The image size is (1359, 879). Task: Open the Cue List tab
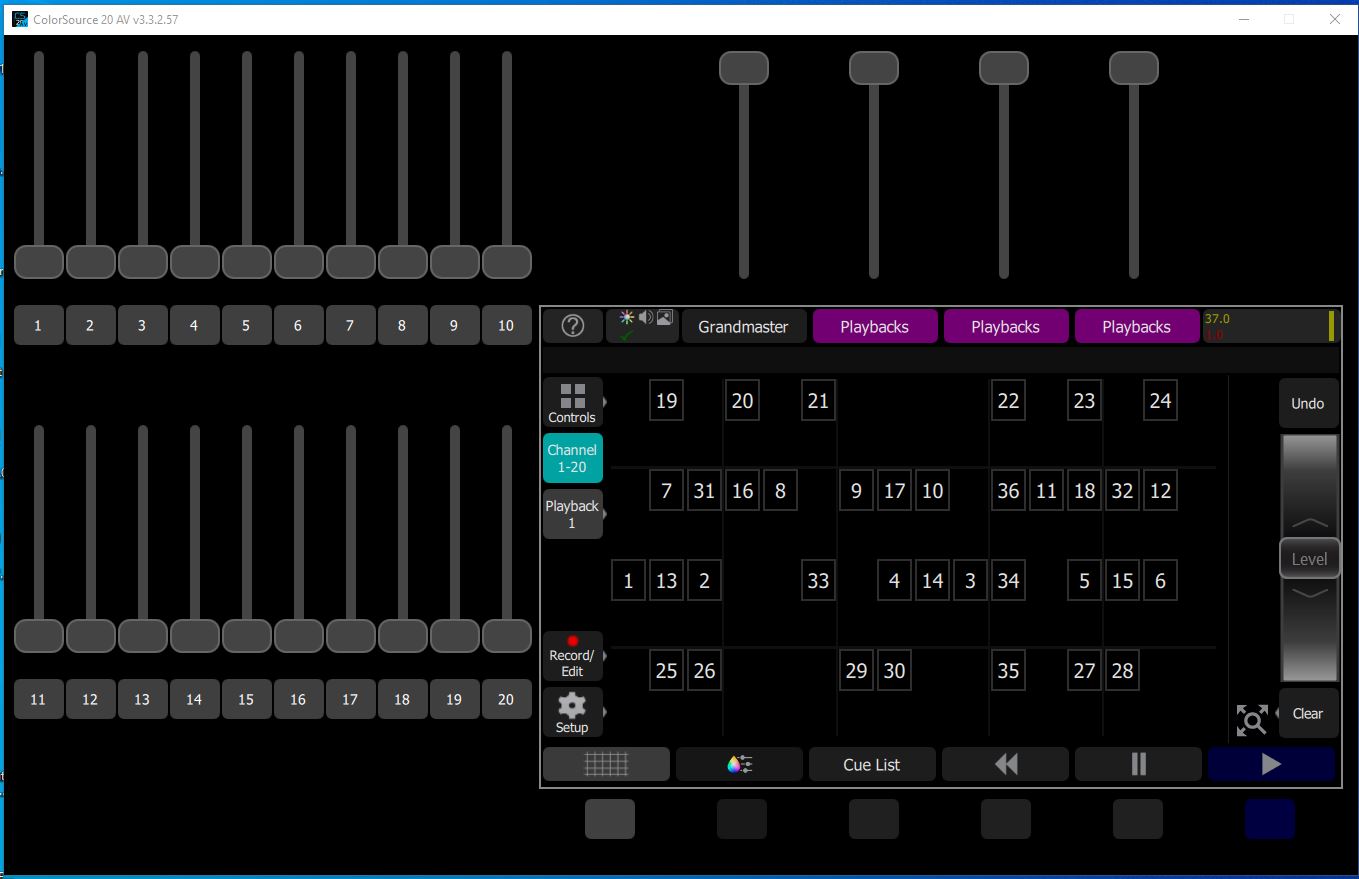(x=872, y=764)
